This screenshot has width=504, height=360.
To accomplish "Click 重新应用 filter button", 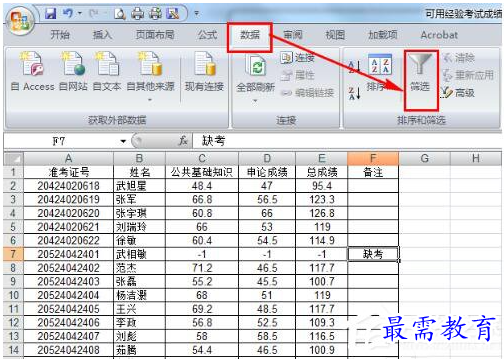I will coord(469,75).
